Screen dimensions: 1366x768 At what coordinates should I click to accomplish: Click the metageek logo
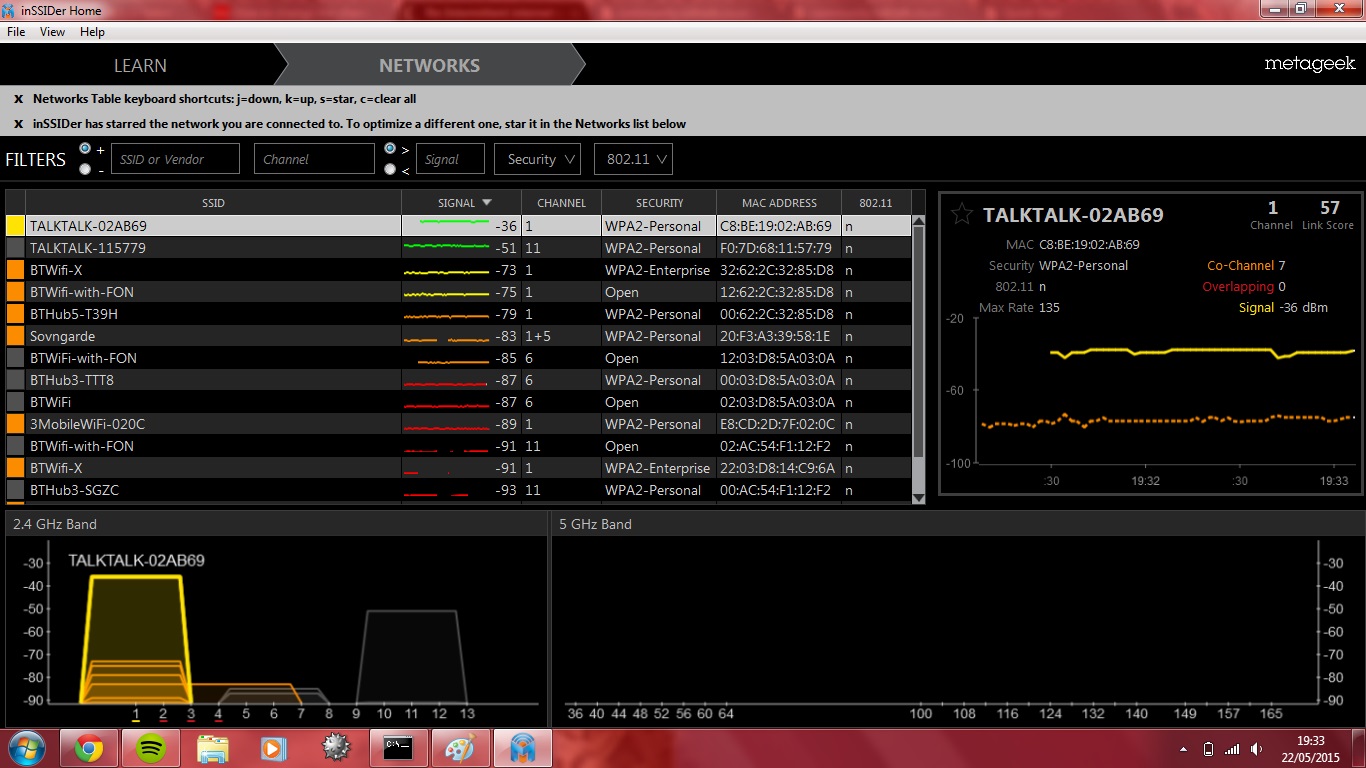[1309, 64]
